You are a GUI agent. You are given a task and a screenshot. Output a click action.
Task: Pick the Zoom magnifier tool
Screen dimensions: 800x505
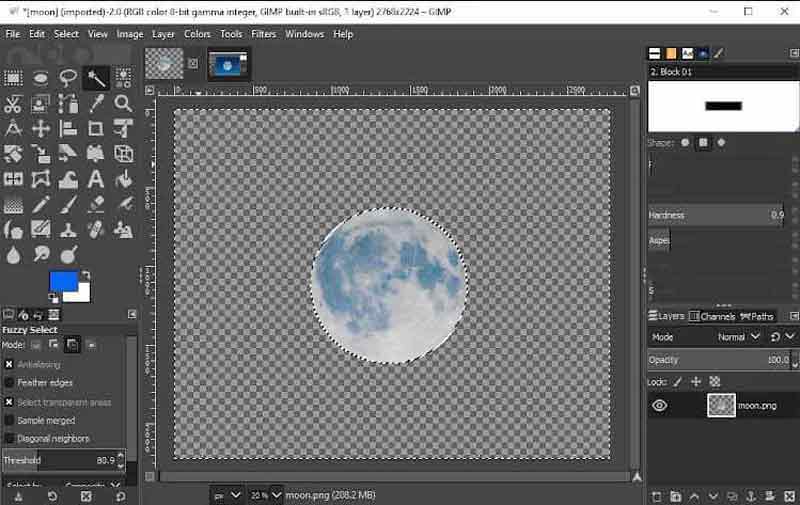[123, 103]
